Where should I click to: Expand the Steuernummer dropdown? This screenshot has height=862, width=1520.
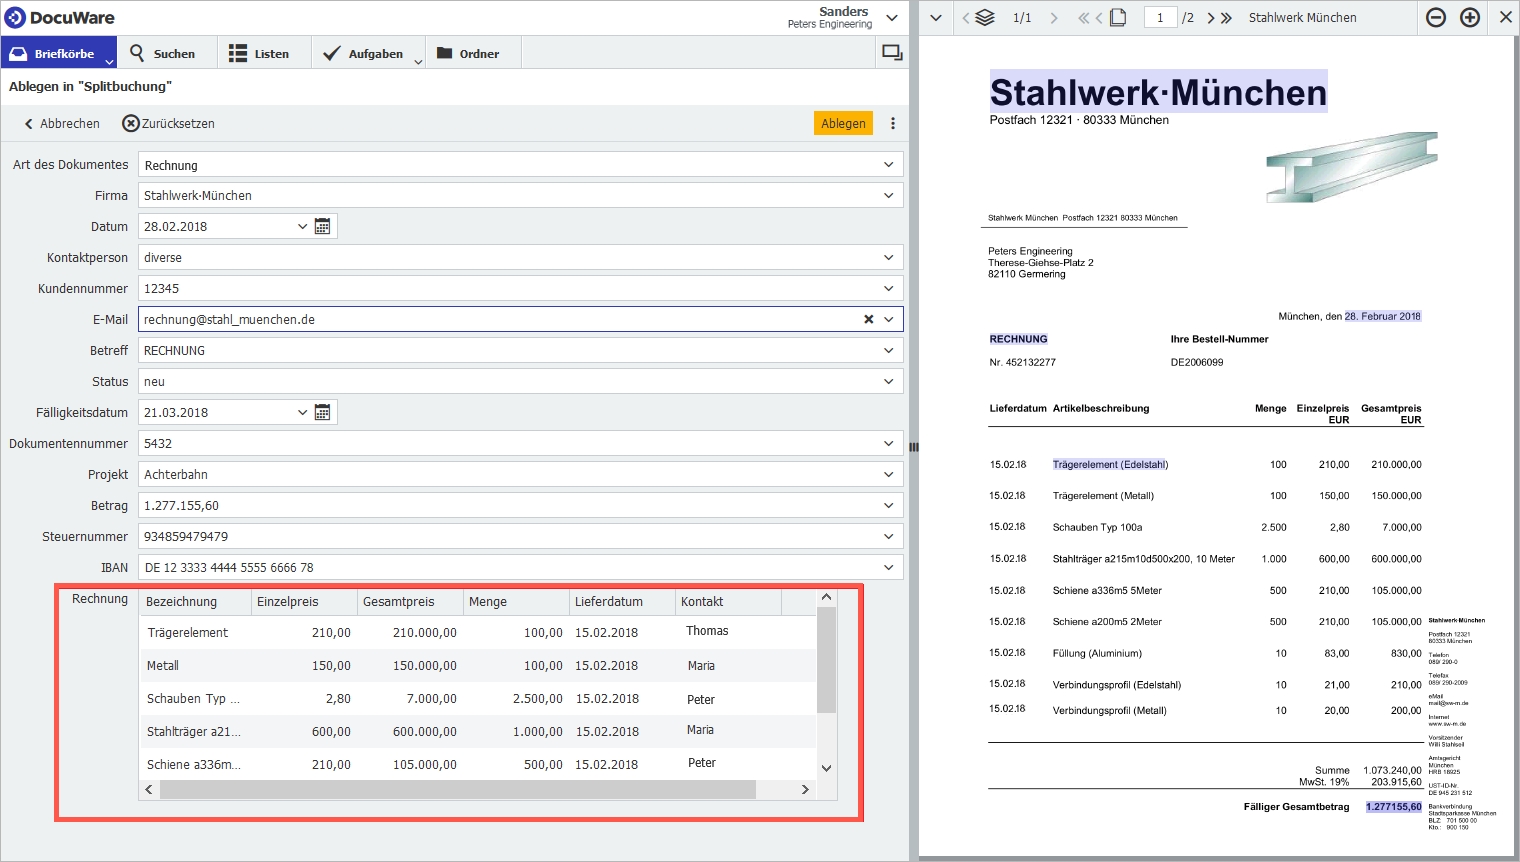889,537
